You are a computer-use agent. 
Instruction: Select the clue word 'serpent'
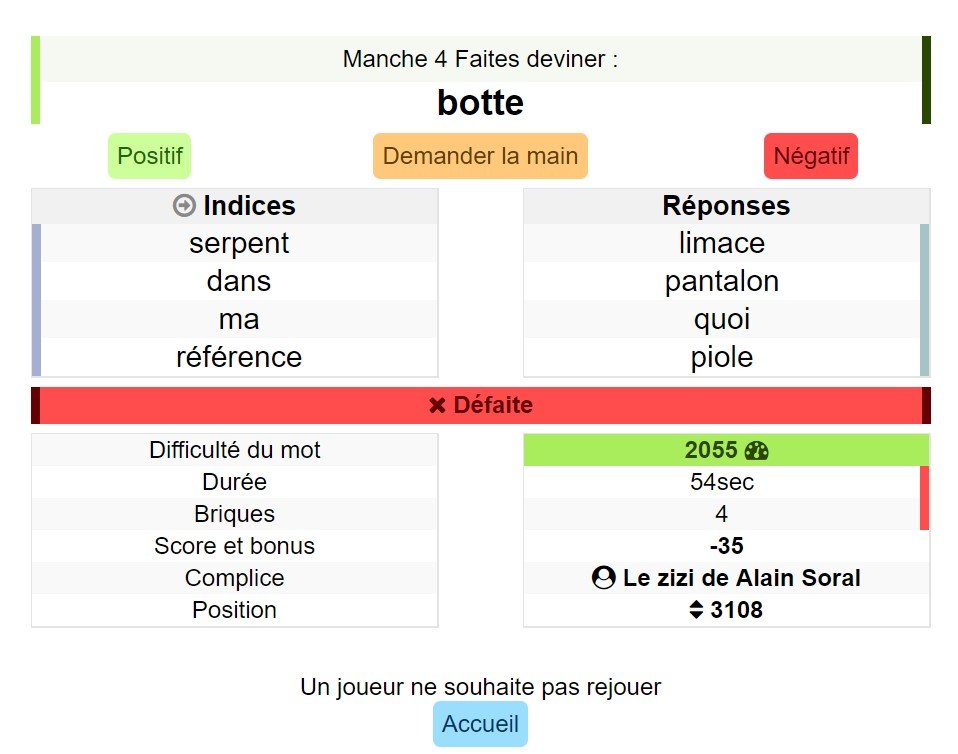(x=239, y=243)
